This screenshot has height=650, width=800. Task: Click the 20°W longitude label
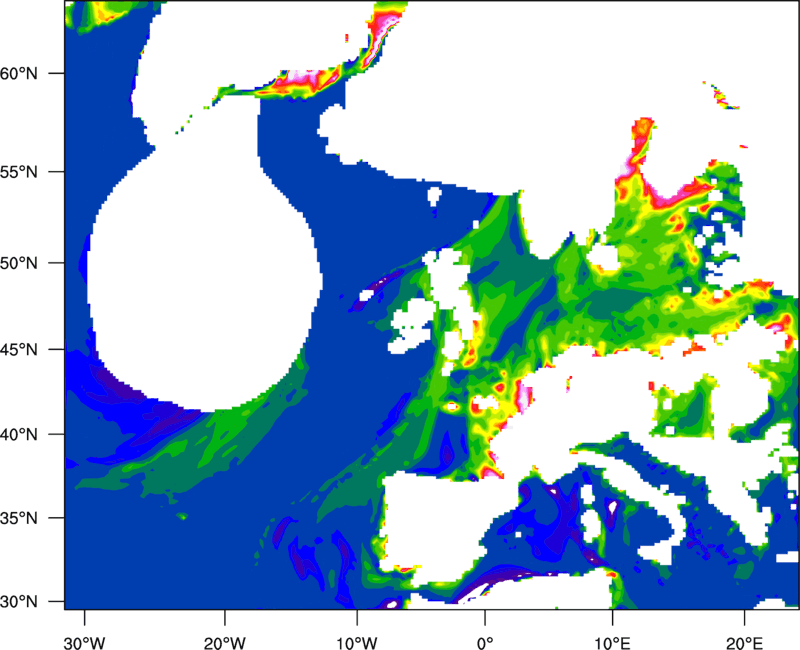tap(224, 643)
